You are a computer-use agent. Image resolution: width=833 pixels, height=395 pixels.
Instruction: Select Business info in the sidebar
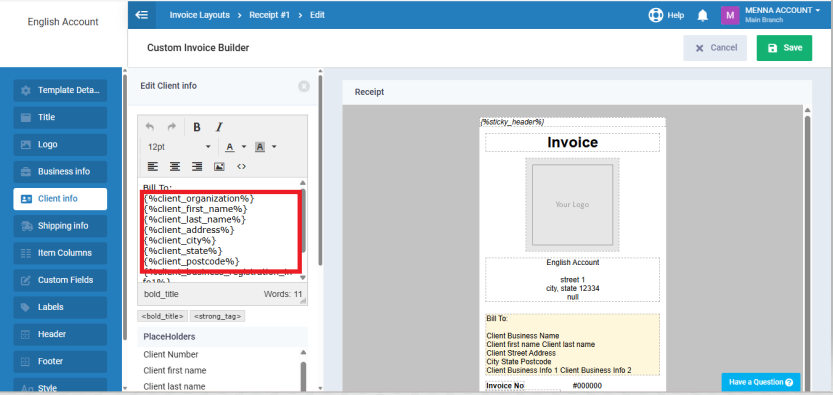click(x=60, y=171)
